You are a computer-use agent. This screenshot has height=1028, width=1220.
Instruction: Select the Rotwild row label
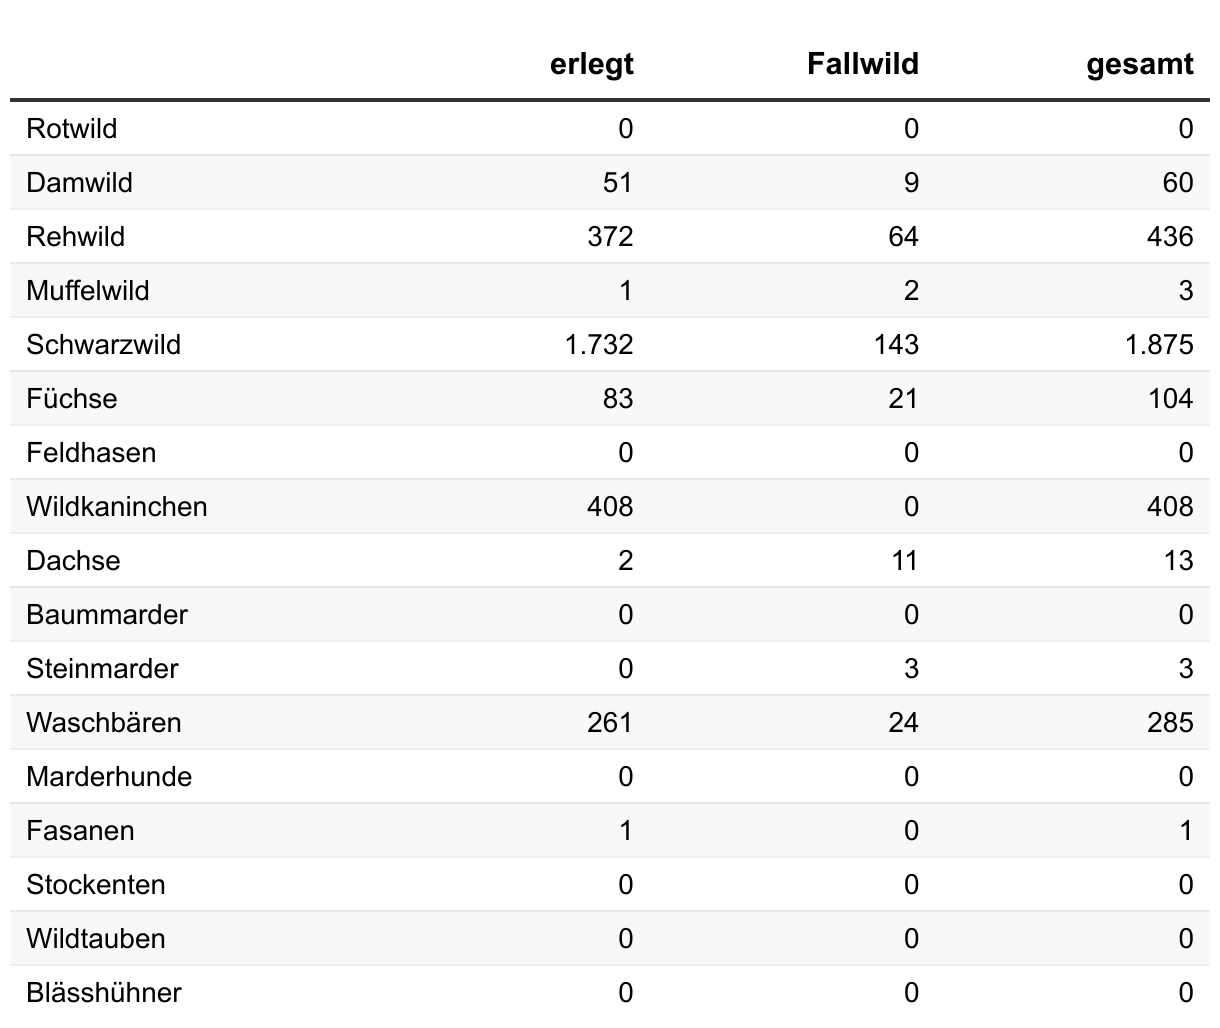(71, 129)
